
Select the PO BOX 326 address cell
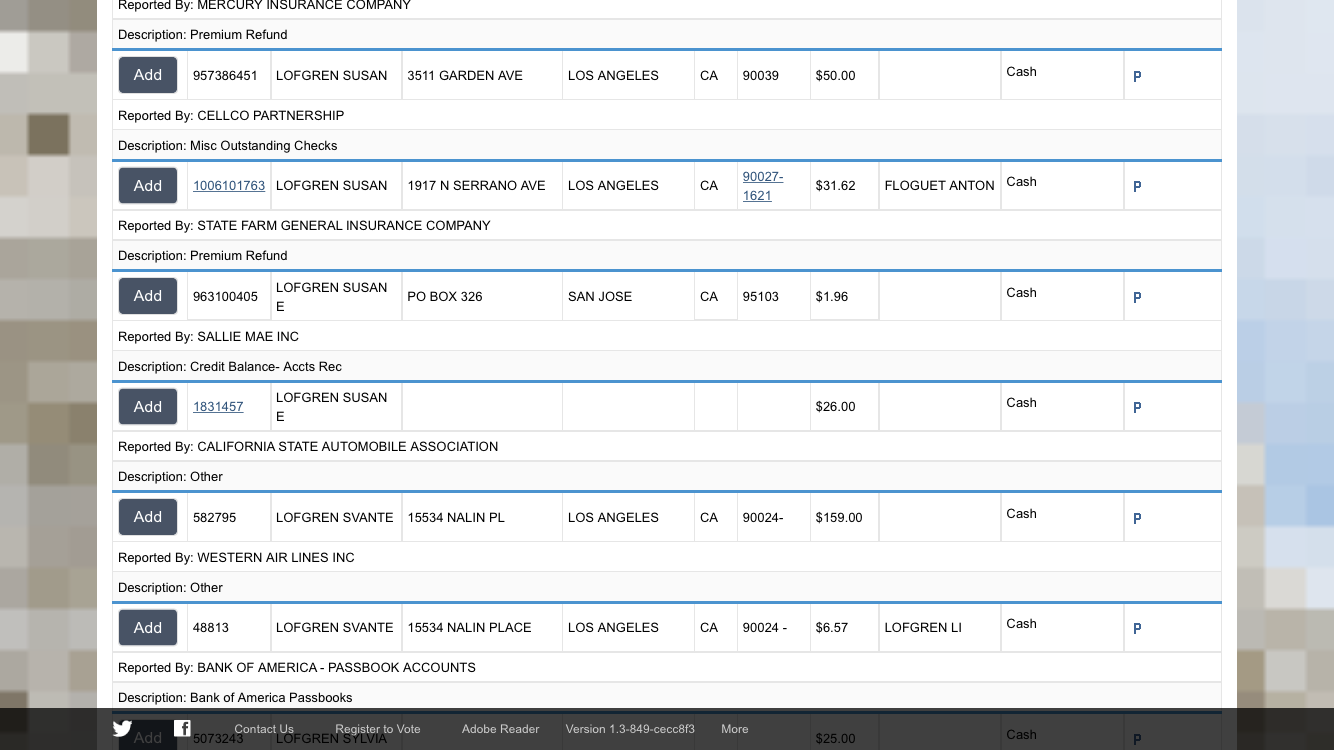click(x=482, y=297)
